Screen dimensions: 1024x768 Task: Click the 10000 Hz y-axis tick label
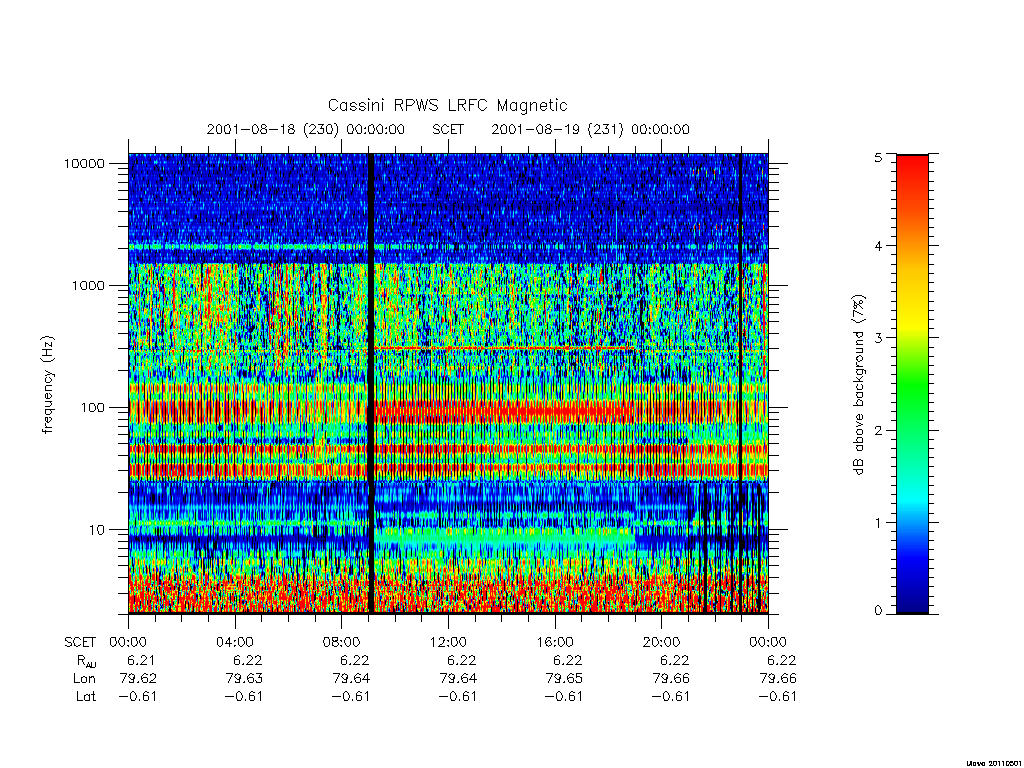click(84, 163)
